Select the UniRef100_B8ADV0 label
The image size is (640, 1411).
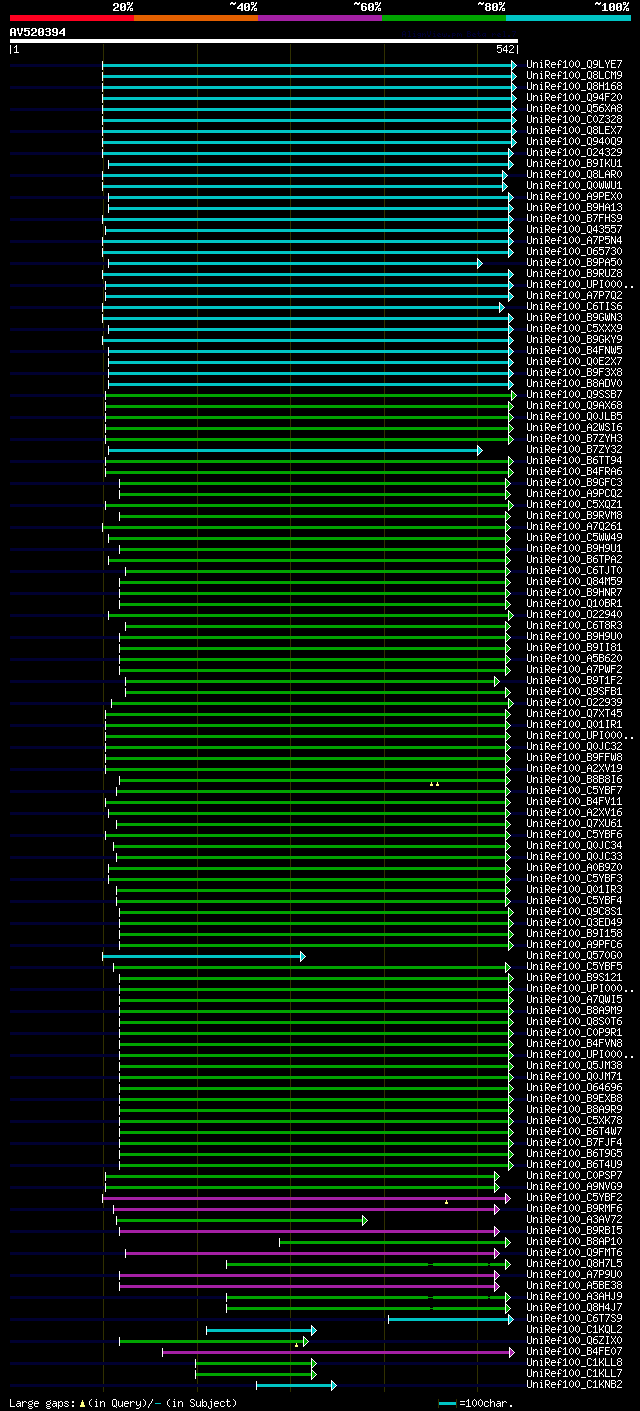click(x=574, y=383)
